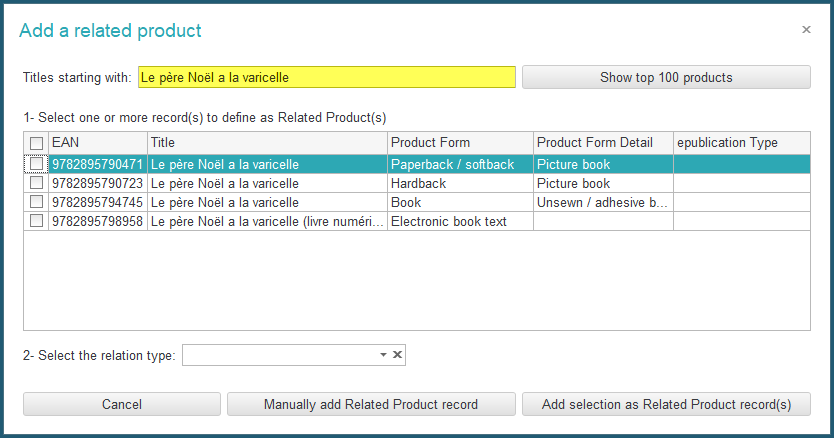Close the Add a related product dialog

click(x=806, y=30)
